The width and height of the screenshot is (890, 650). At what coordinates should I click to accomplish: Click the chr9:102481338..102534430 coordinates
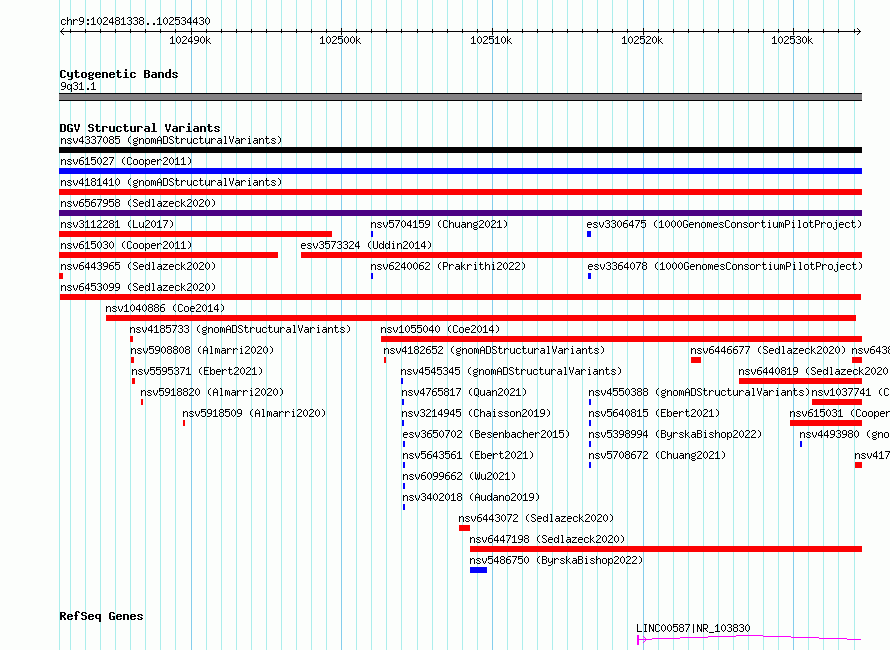click(135, 22)
